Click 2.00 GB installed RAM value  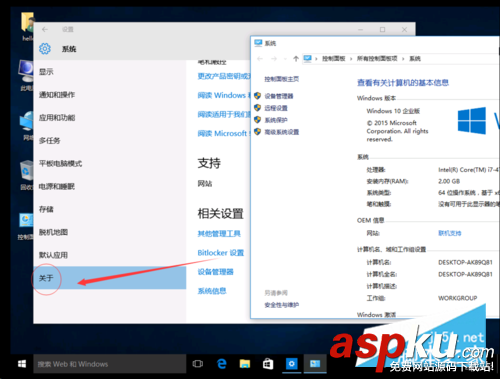click(449, 181)
